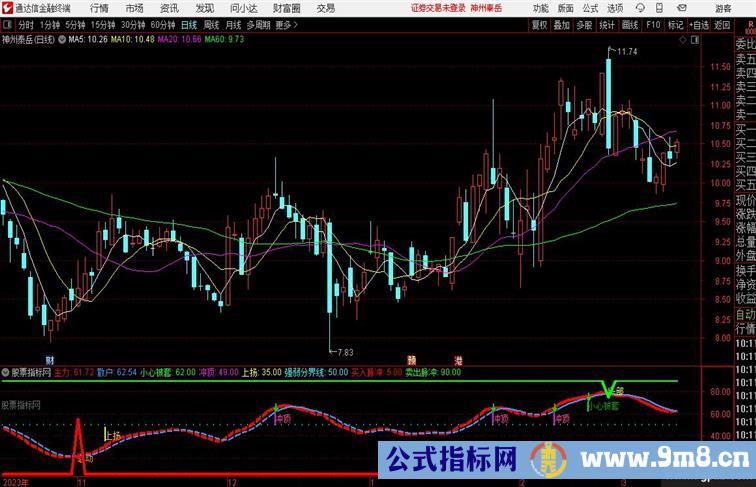Click the 7.83 low price label
This screenshot has width=756, height=487.
(x=345, y=352)
